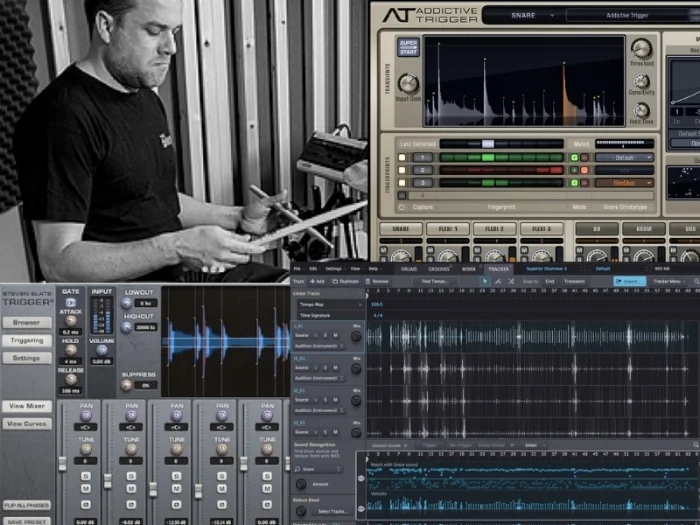Viewport: 700px width, 525px height.
Task: Click the blue Export button in Tracker
Action: pos(629,281)
